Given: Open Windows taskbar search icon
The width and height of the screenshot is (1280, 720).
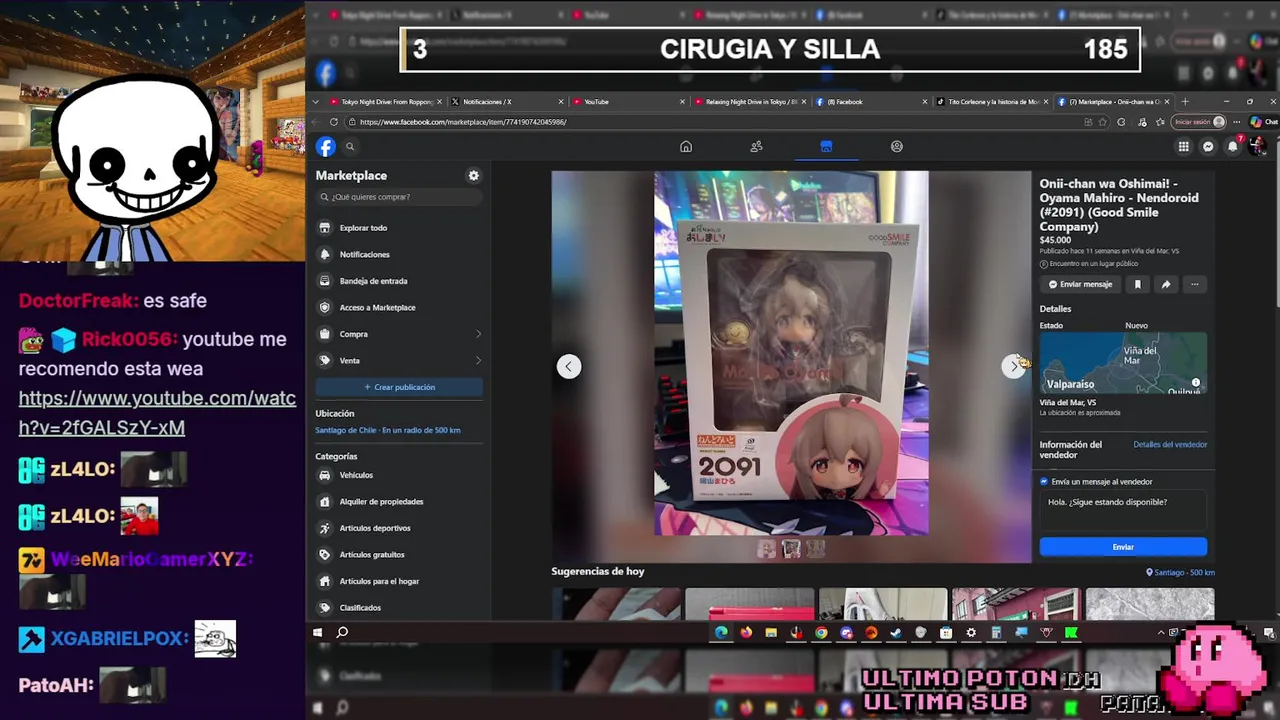Looking at the screenshot, I should [342, 632].
